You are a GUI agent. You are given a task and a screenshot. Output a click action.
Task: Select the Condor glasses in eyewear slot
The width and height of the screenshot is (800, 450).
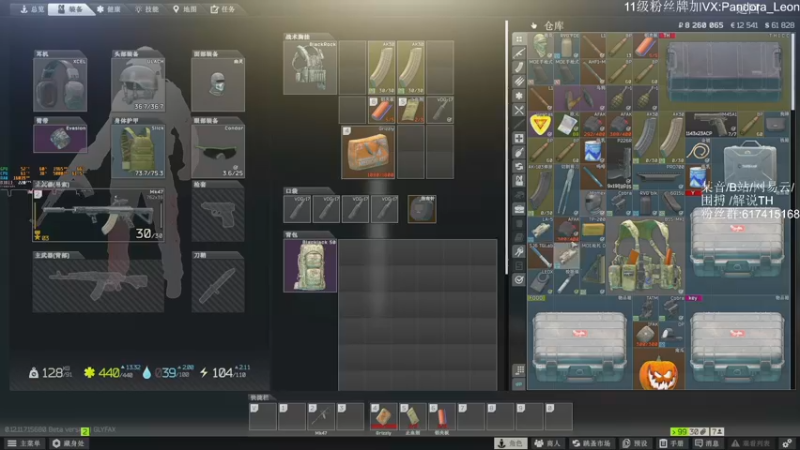point(218,152)
